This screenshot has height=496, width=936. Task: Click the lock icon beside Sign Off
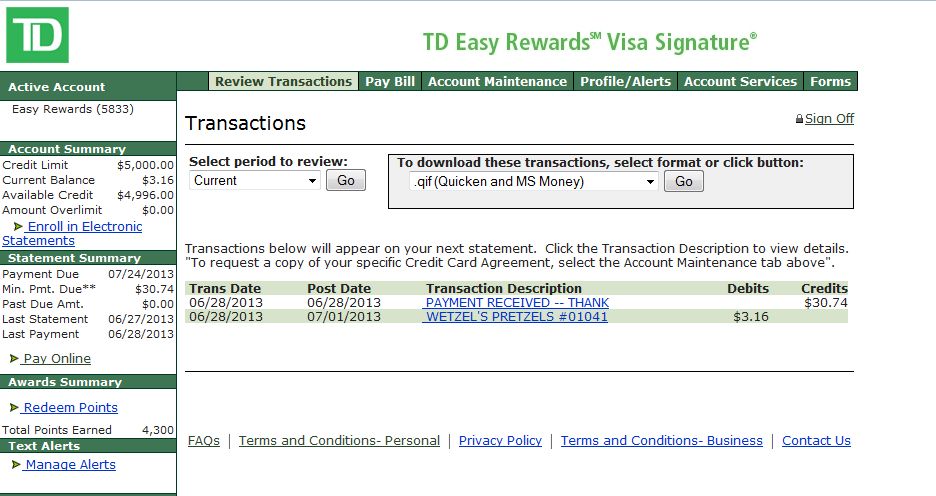pyautogui.click(x=799, y=119)
